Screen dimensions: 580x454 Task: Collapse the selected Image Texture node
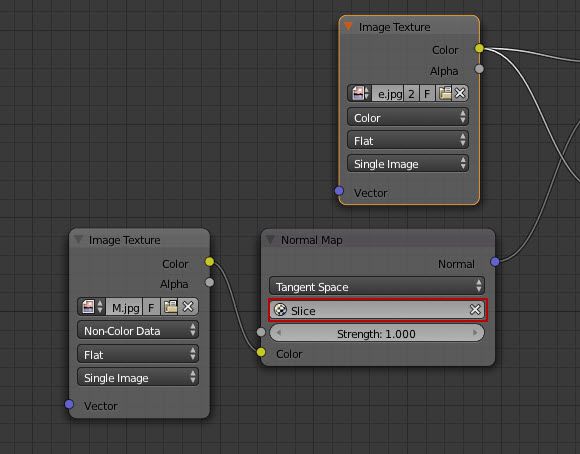click(348, 26)
